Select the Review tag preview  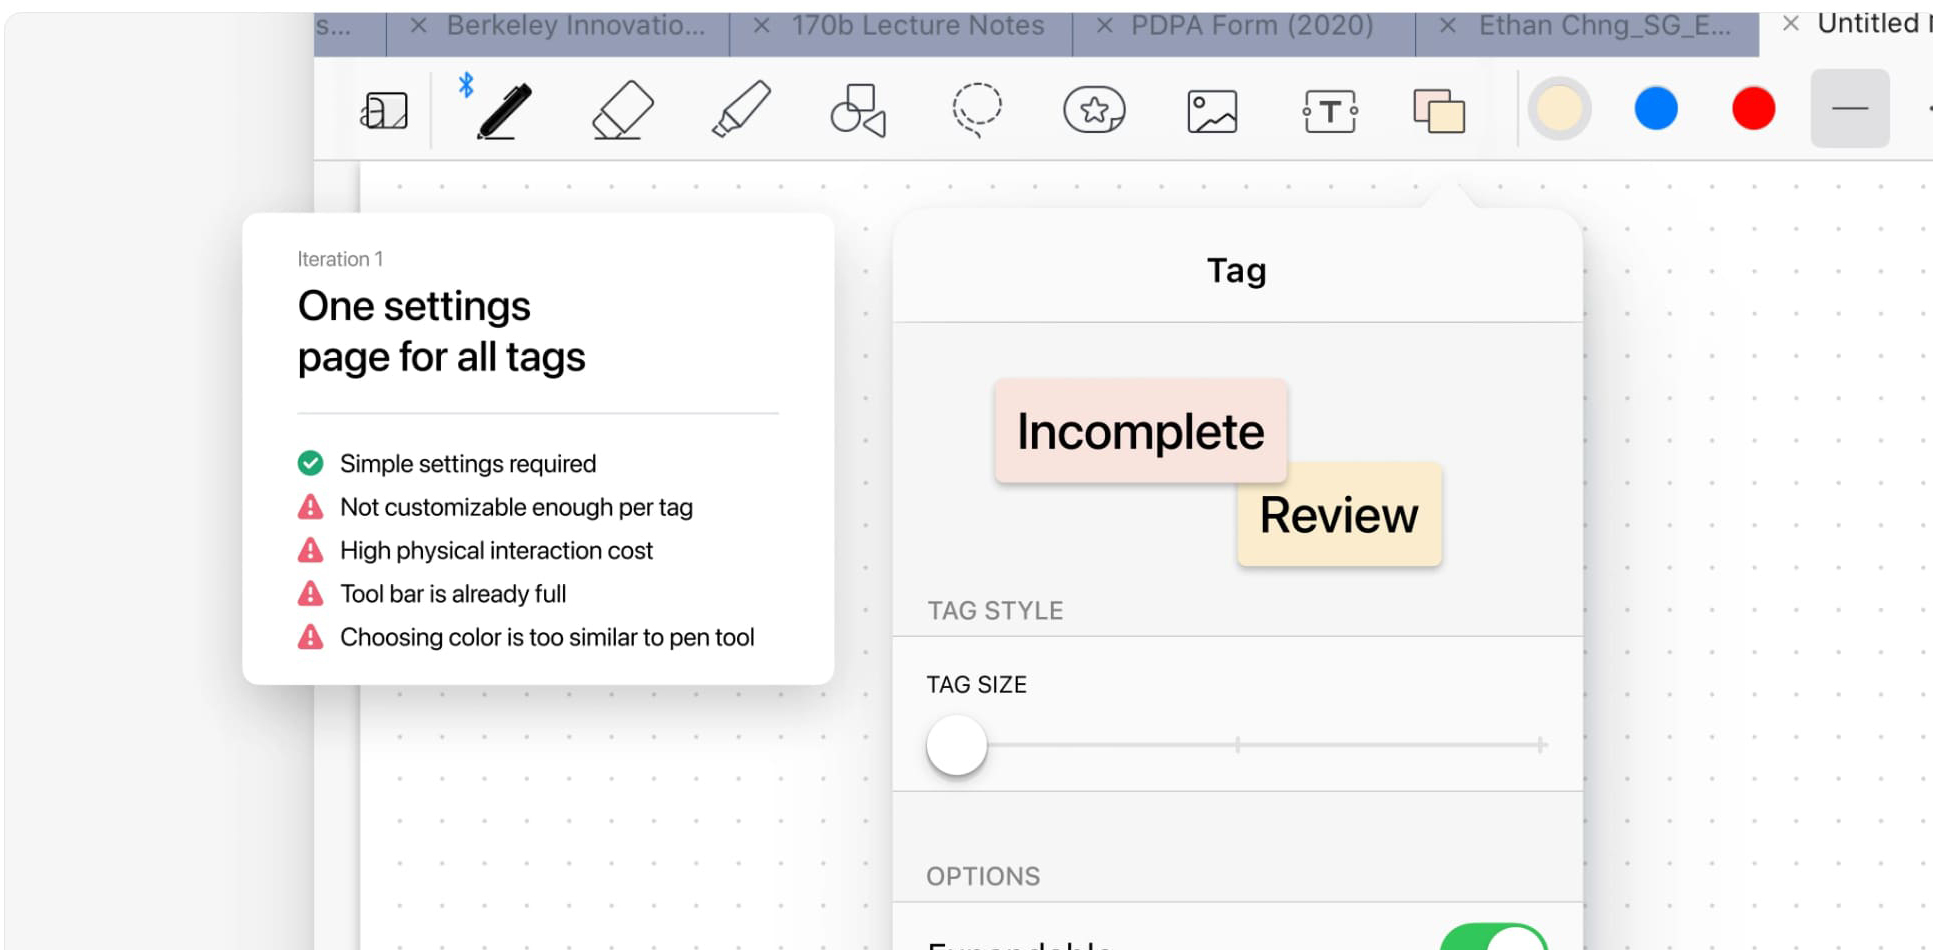pos(1339,515)
